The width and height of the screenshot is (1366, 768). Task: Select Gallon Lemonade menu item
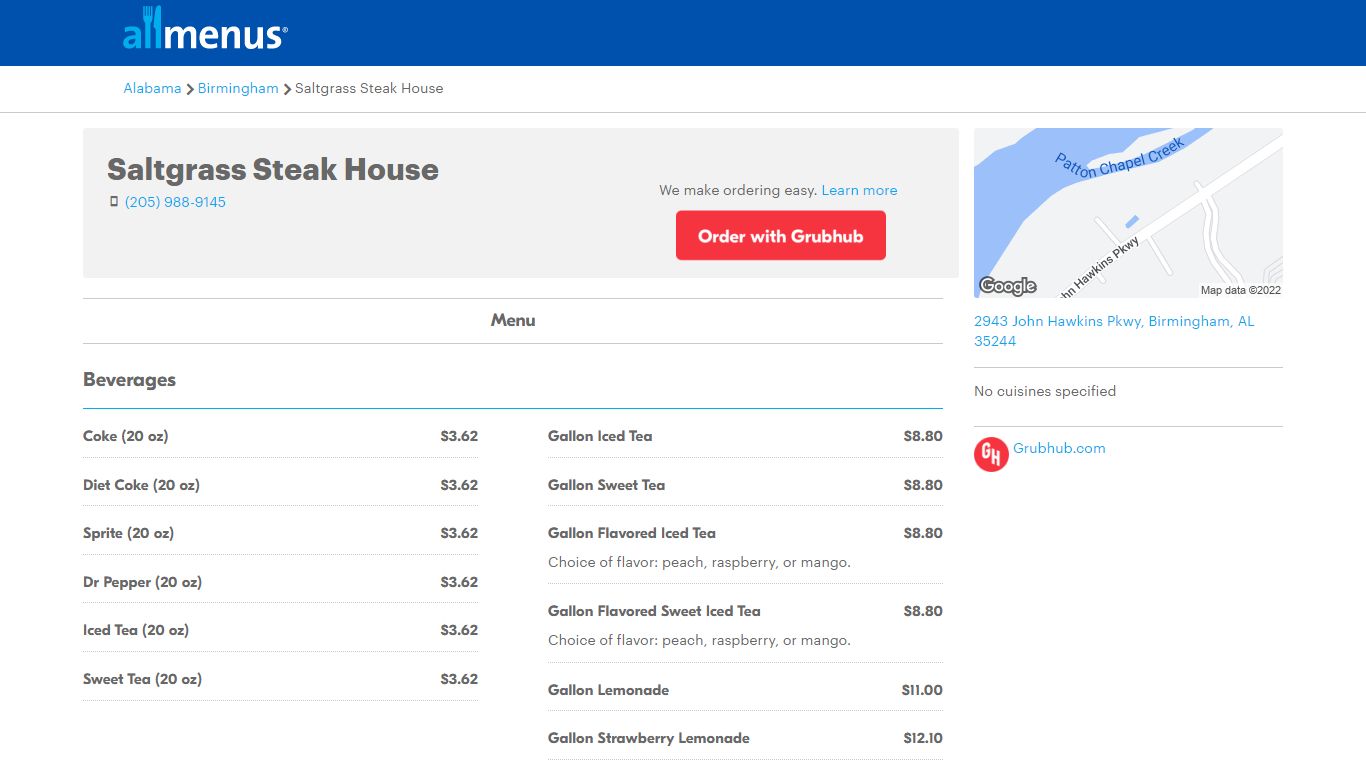pyautogui.click(x=608, y=690)
